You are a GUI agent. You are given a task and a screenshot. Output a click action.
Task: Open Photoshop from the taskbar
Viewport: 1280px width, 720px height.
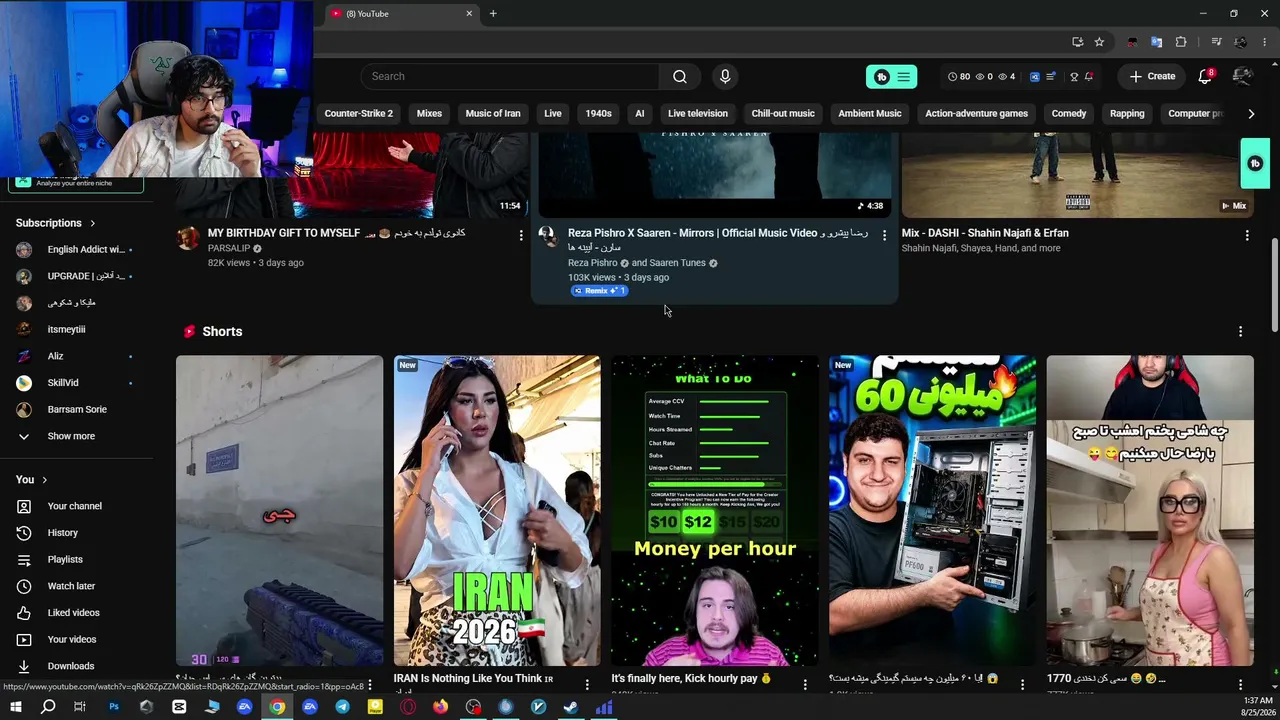pos(114,707)
